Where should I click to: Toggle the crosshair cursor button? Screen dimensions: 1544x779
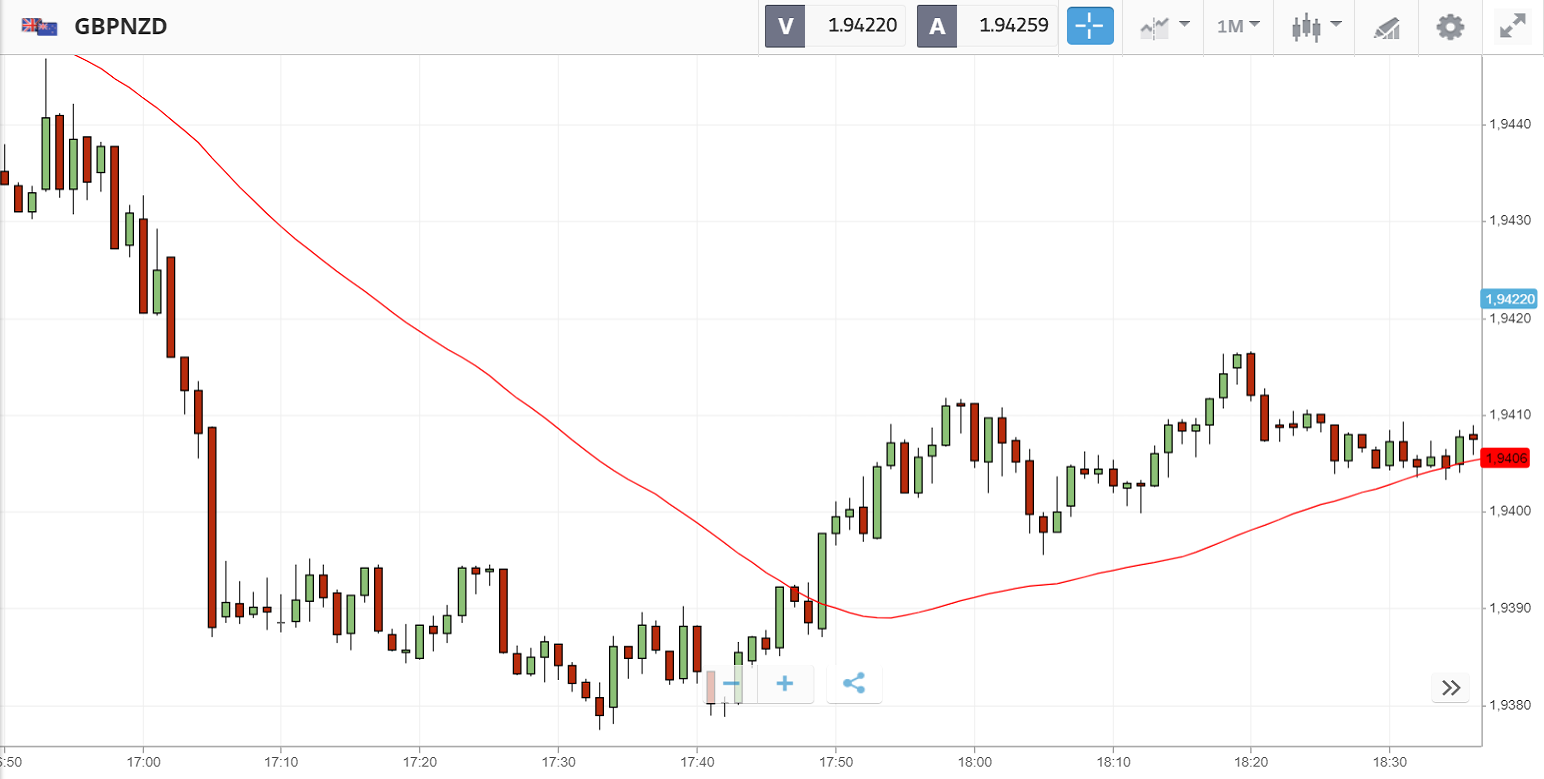coord(1089,26)
